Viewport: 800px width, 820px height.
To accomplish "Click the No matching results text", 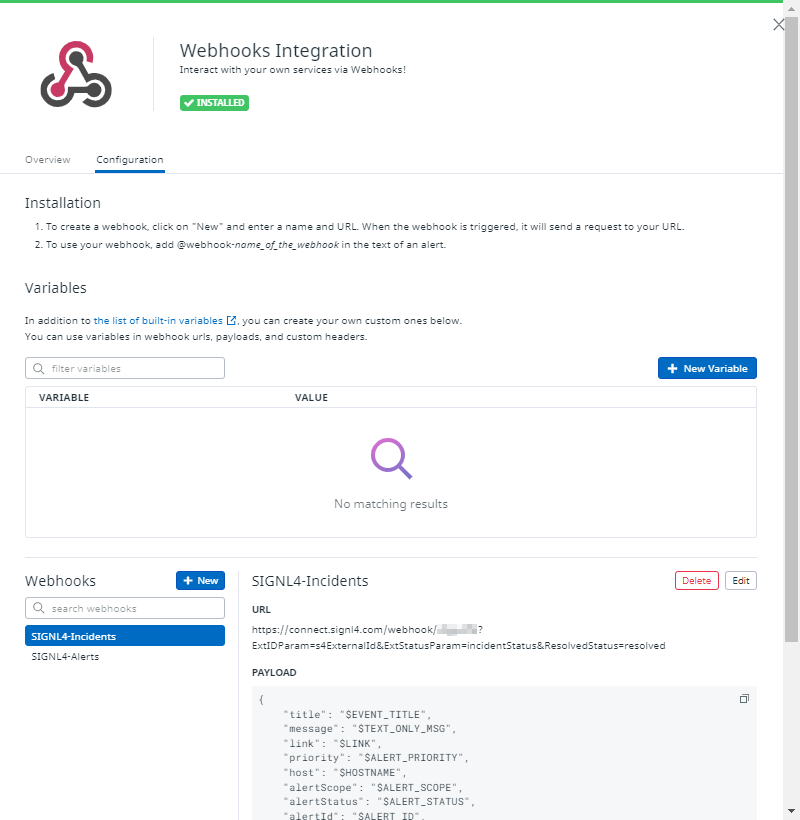I will 391,504.
